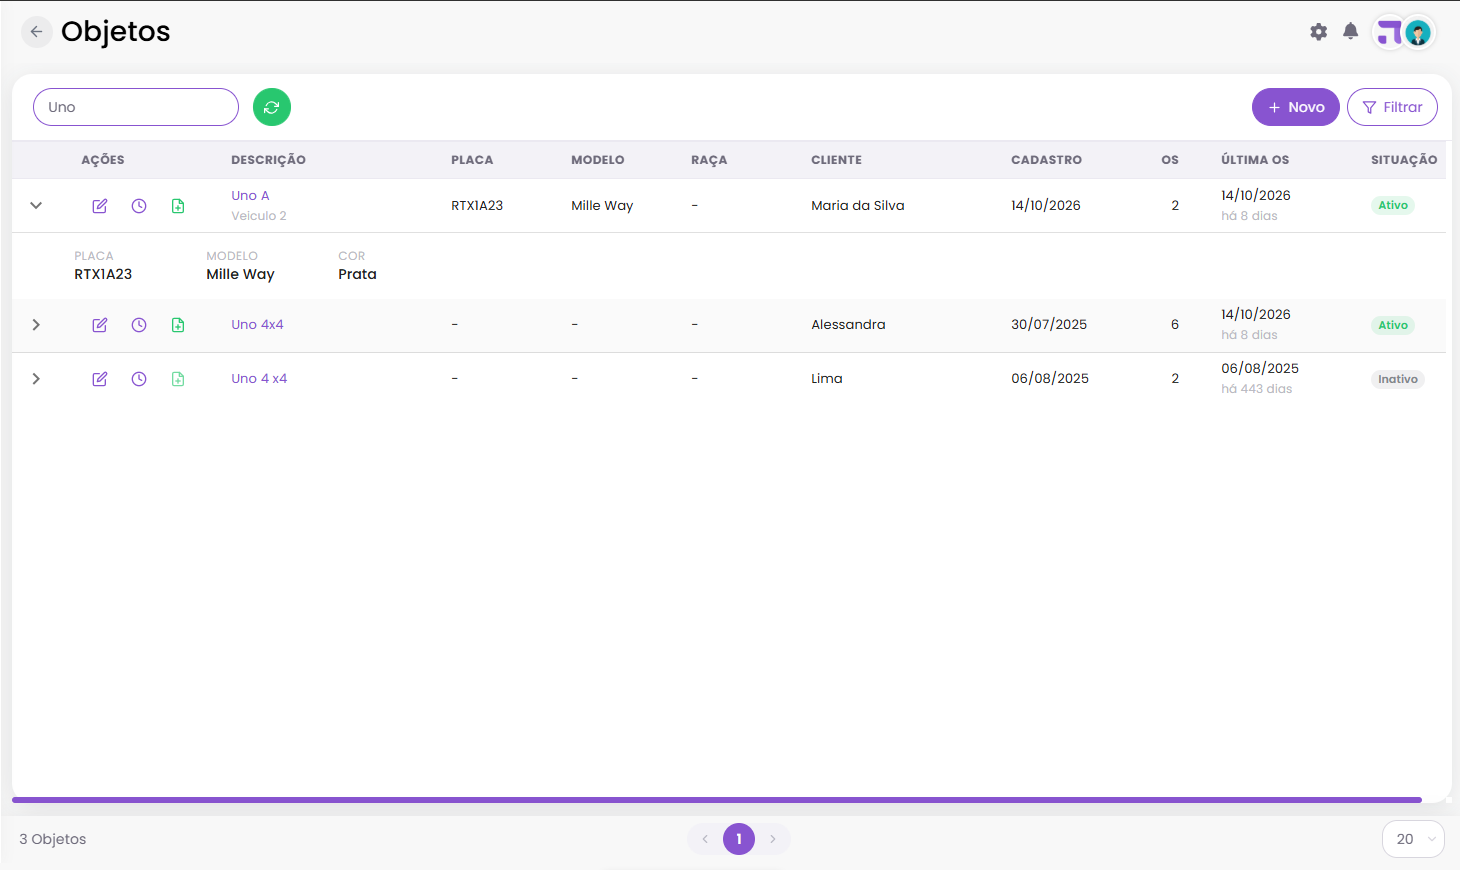Viewport: 1460px width, 870px height.
Task: Collapse the Uno A row details
Action: [36, 206]
